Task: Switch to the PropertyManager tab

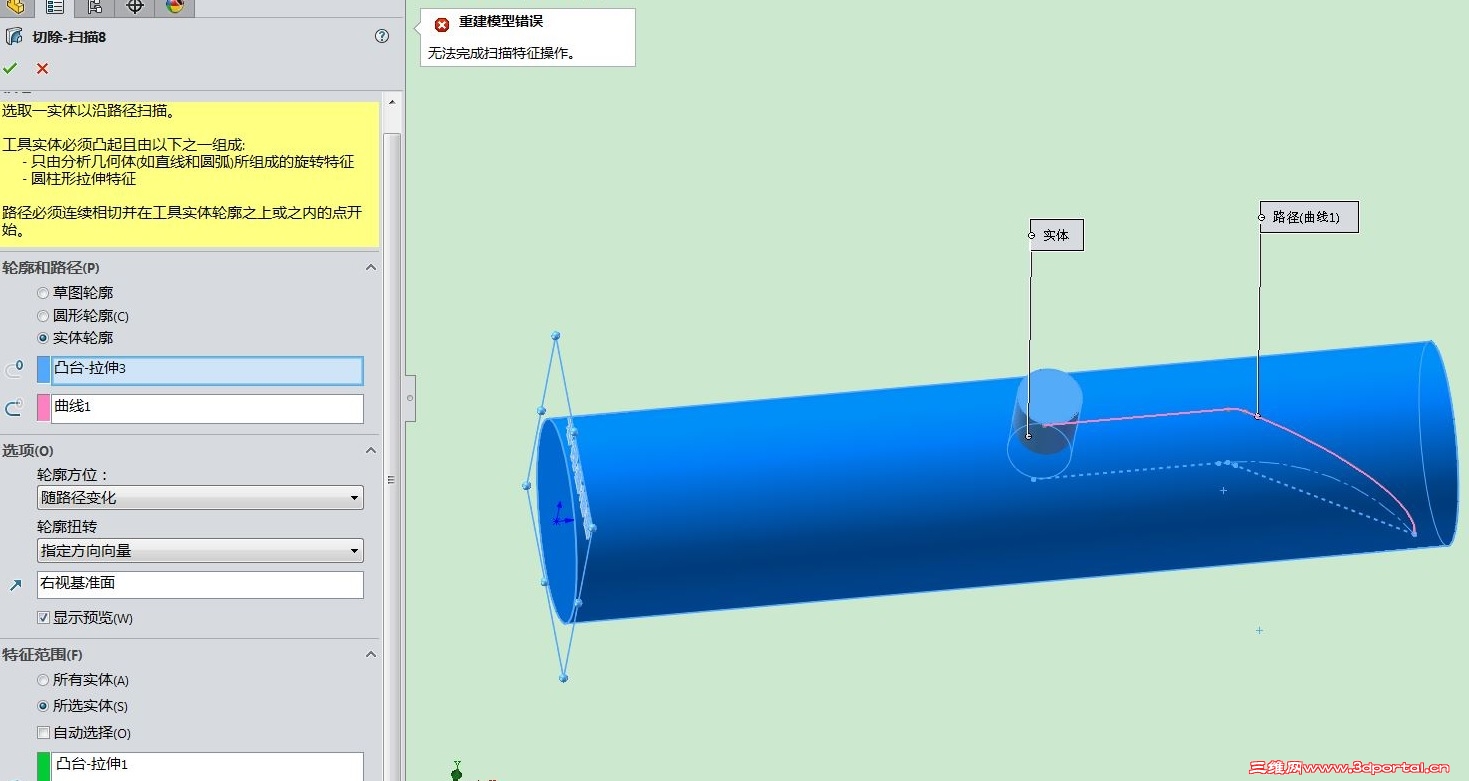Action: tap(55, 7)
